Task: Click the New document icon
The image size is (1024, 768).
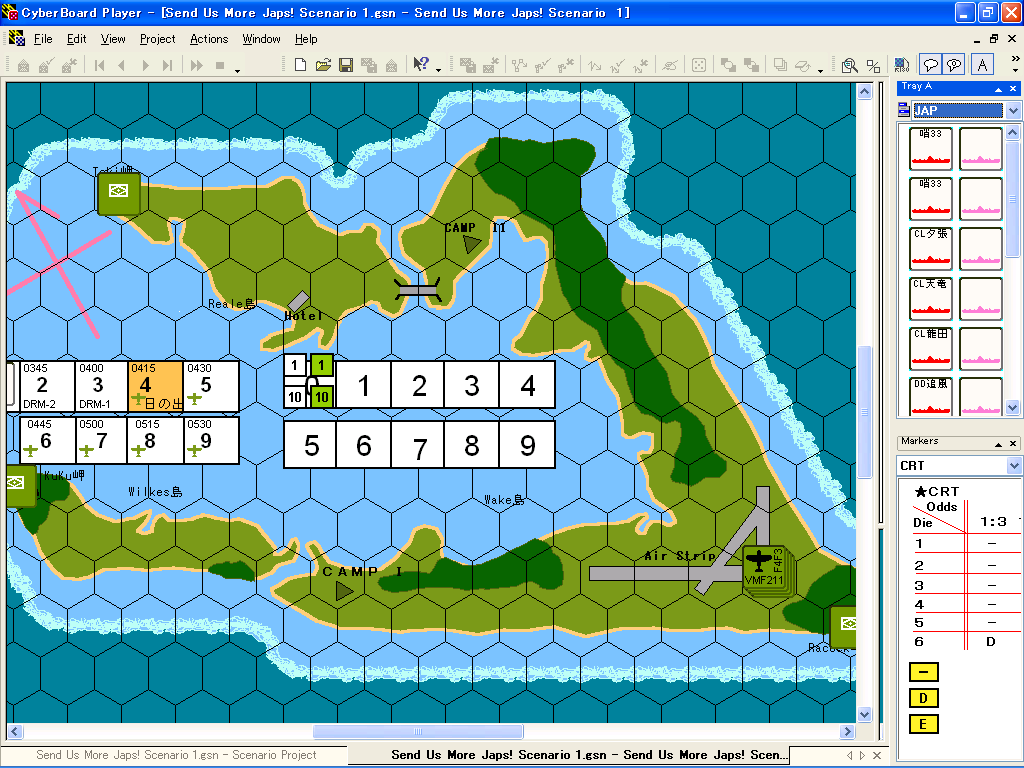Action: [x=300, y=65]
